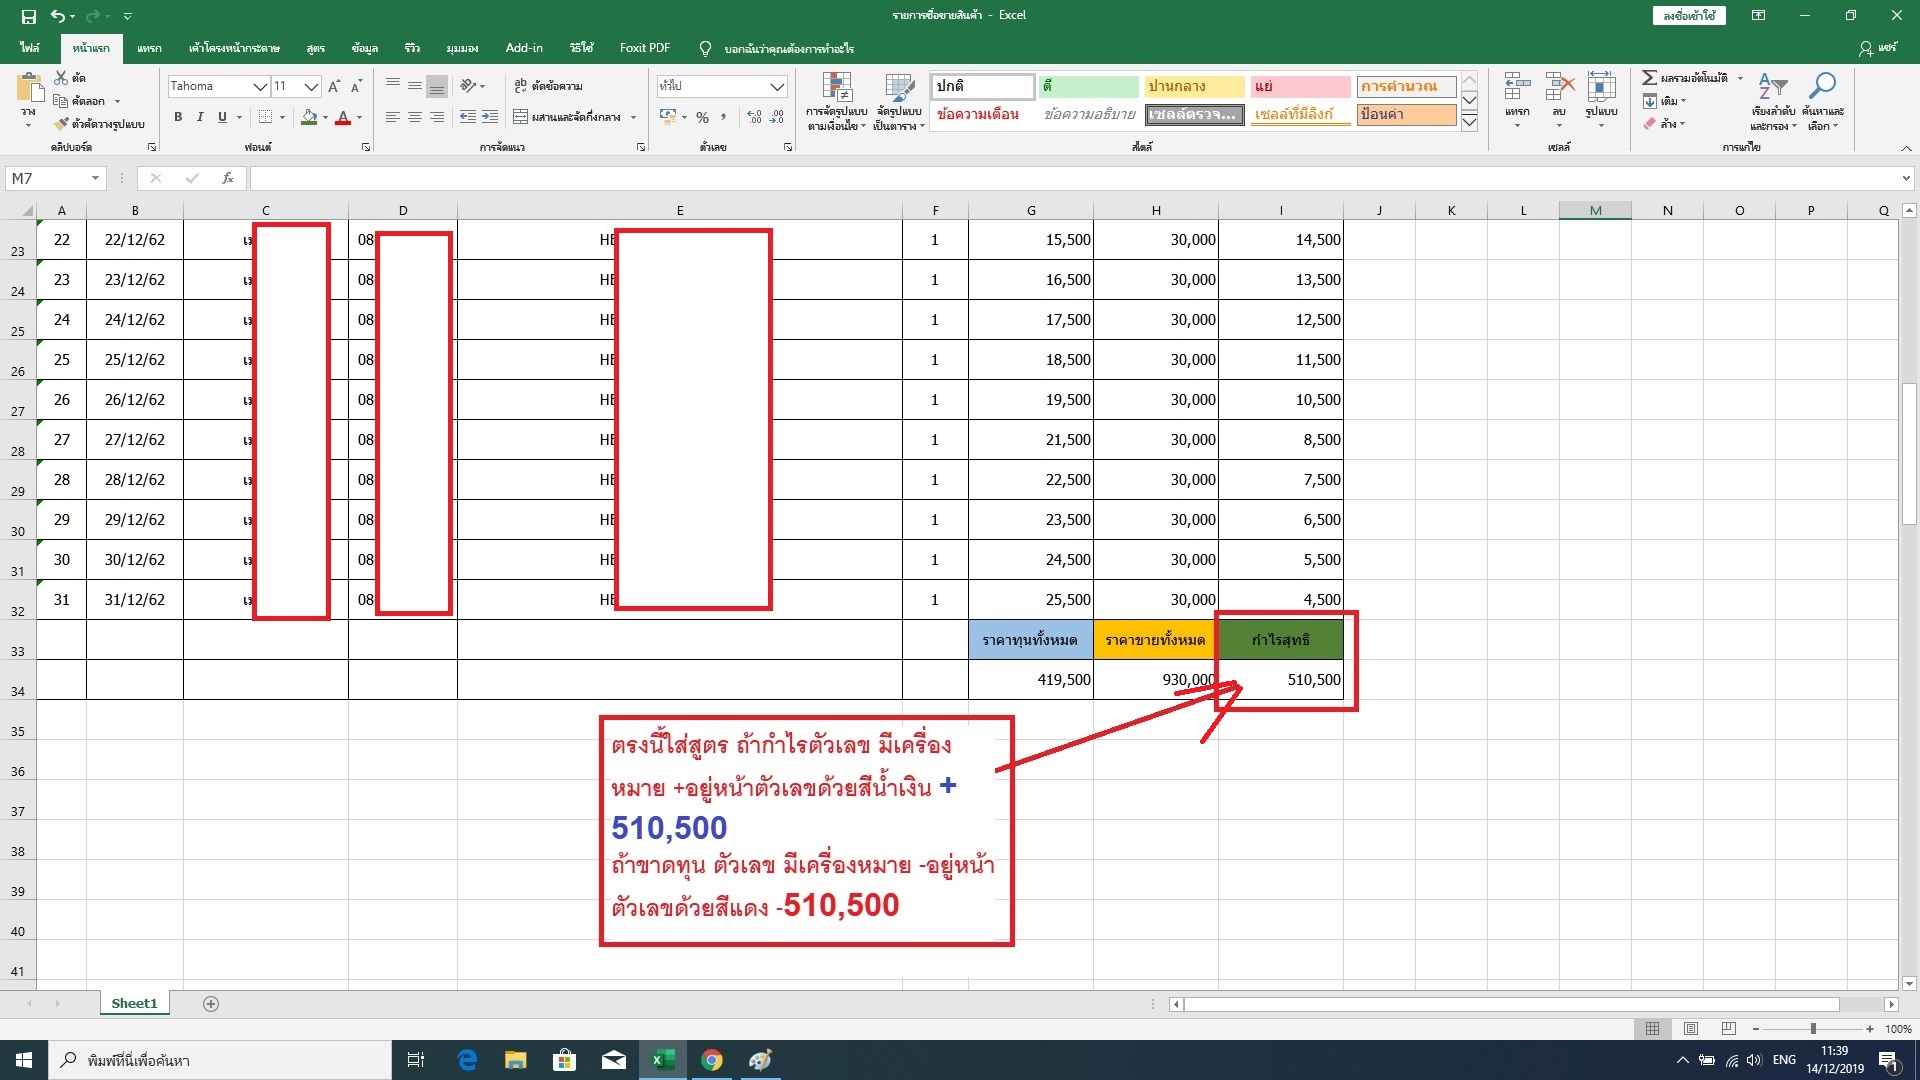Toggle Italic formatting

click(x=200, y=118)
